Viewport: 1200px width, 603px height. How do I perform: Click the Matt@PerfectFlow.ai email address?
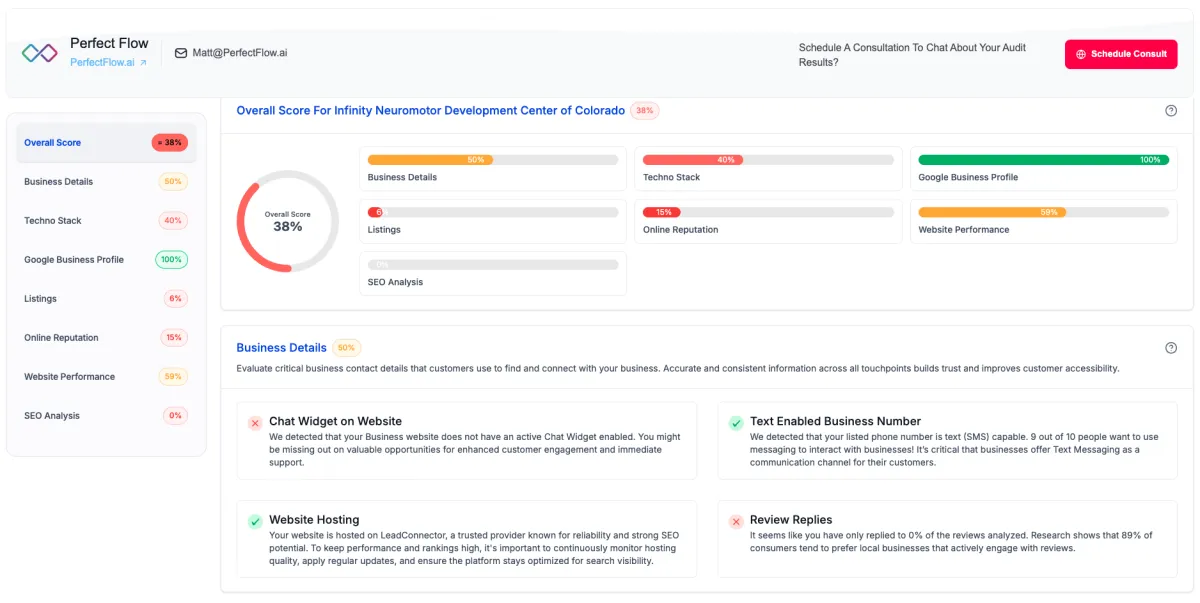point(240,52)
